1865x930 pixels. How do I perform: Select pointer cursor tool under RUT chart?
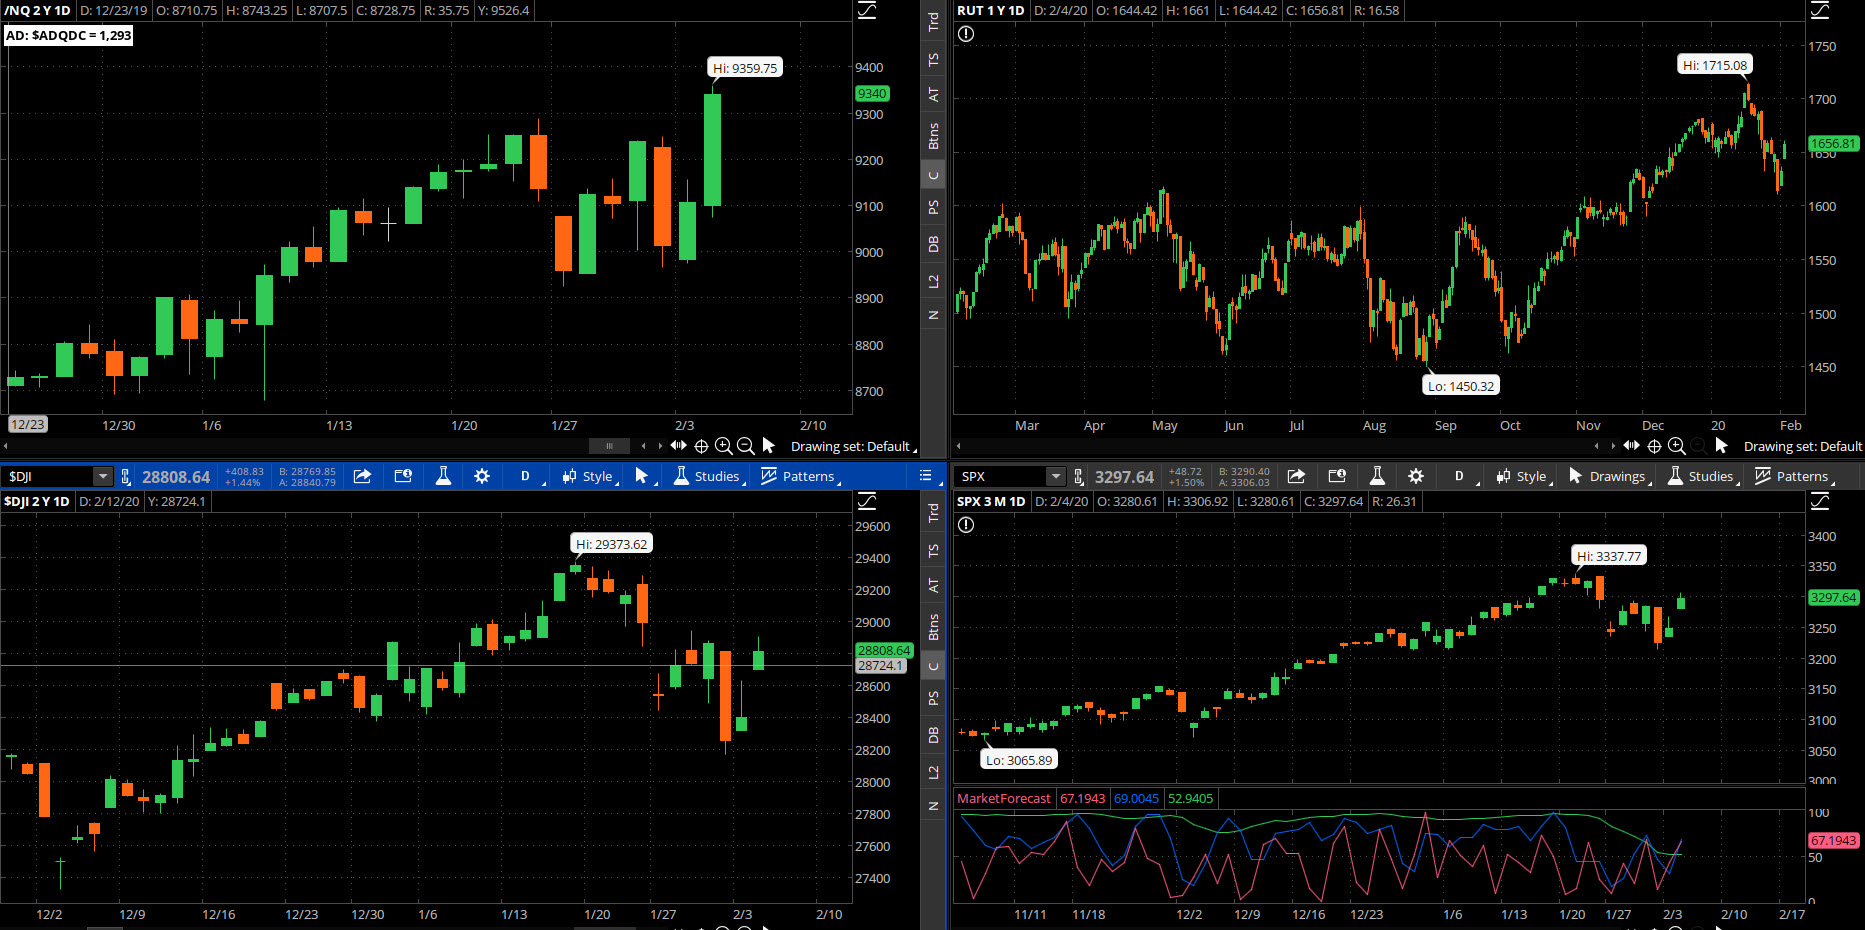click(1721, 446)
